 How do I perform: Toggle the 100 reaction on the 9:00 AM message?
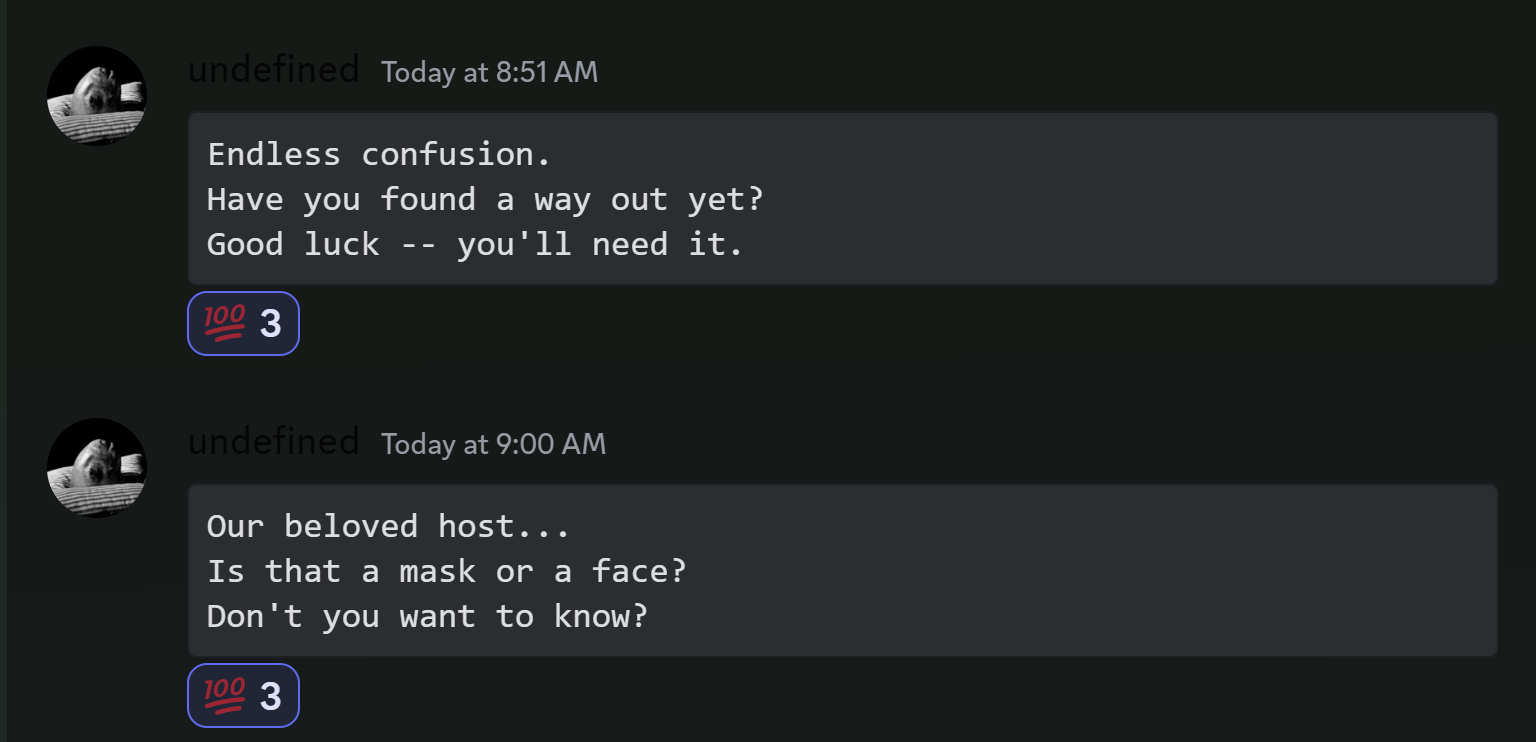pos(243,695)
